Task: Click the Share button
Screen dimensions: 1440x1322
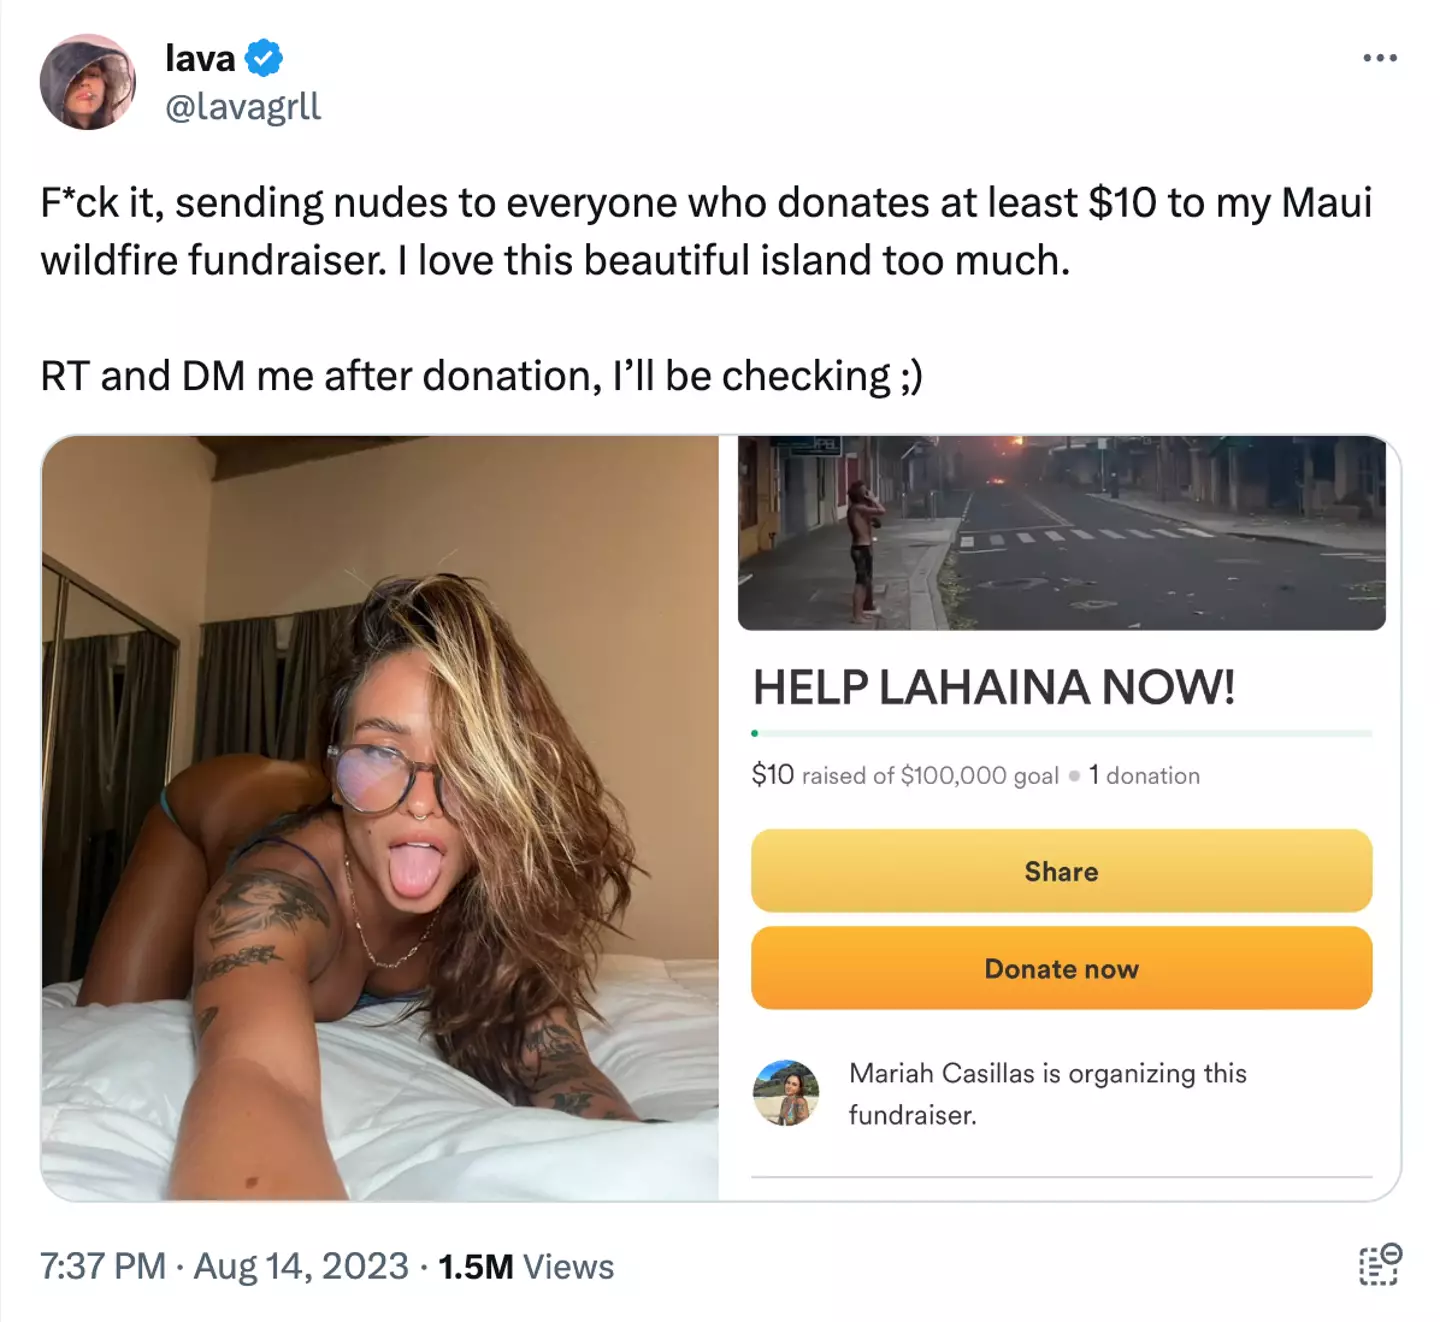Action: click(x=1061, y=871)
